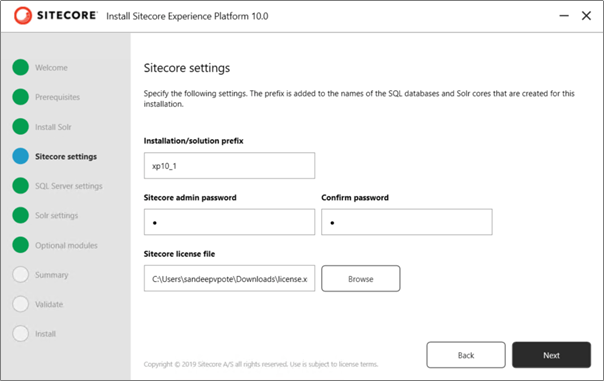The height and width of the screenshot is (381, 604).
Task: Open the Solr settings step label
Action: (x=57, y=215)
